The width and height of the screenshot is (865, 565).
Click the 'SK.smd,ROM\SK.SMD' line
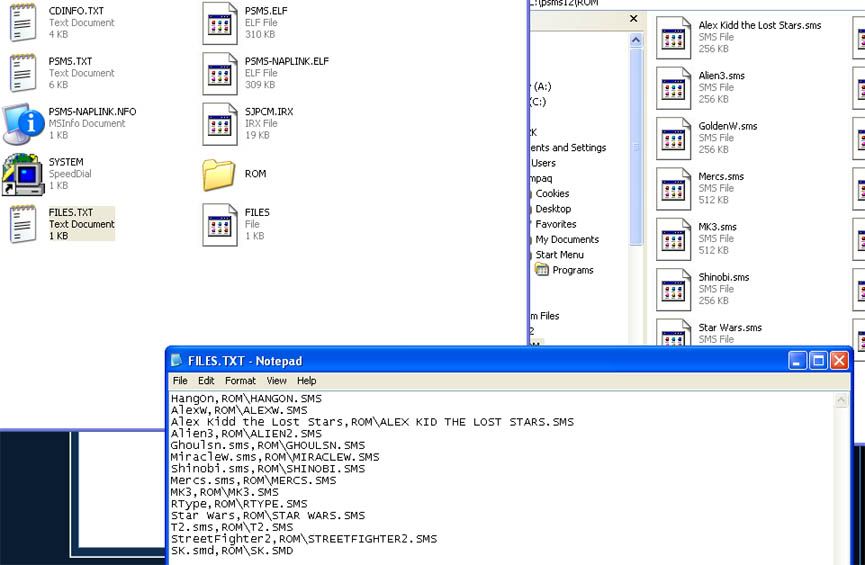tap(232, 551)
